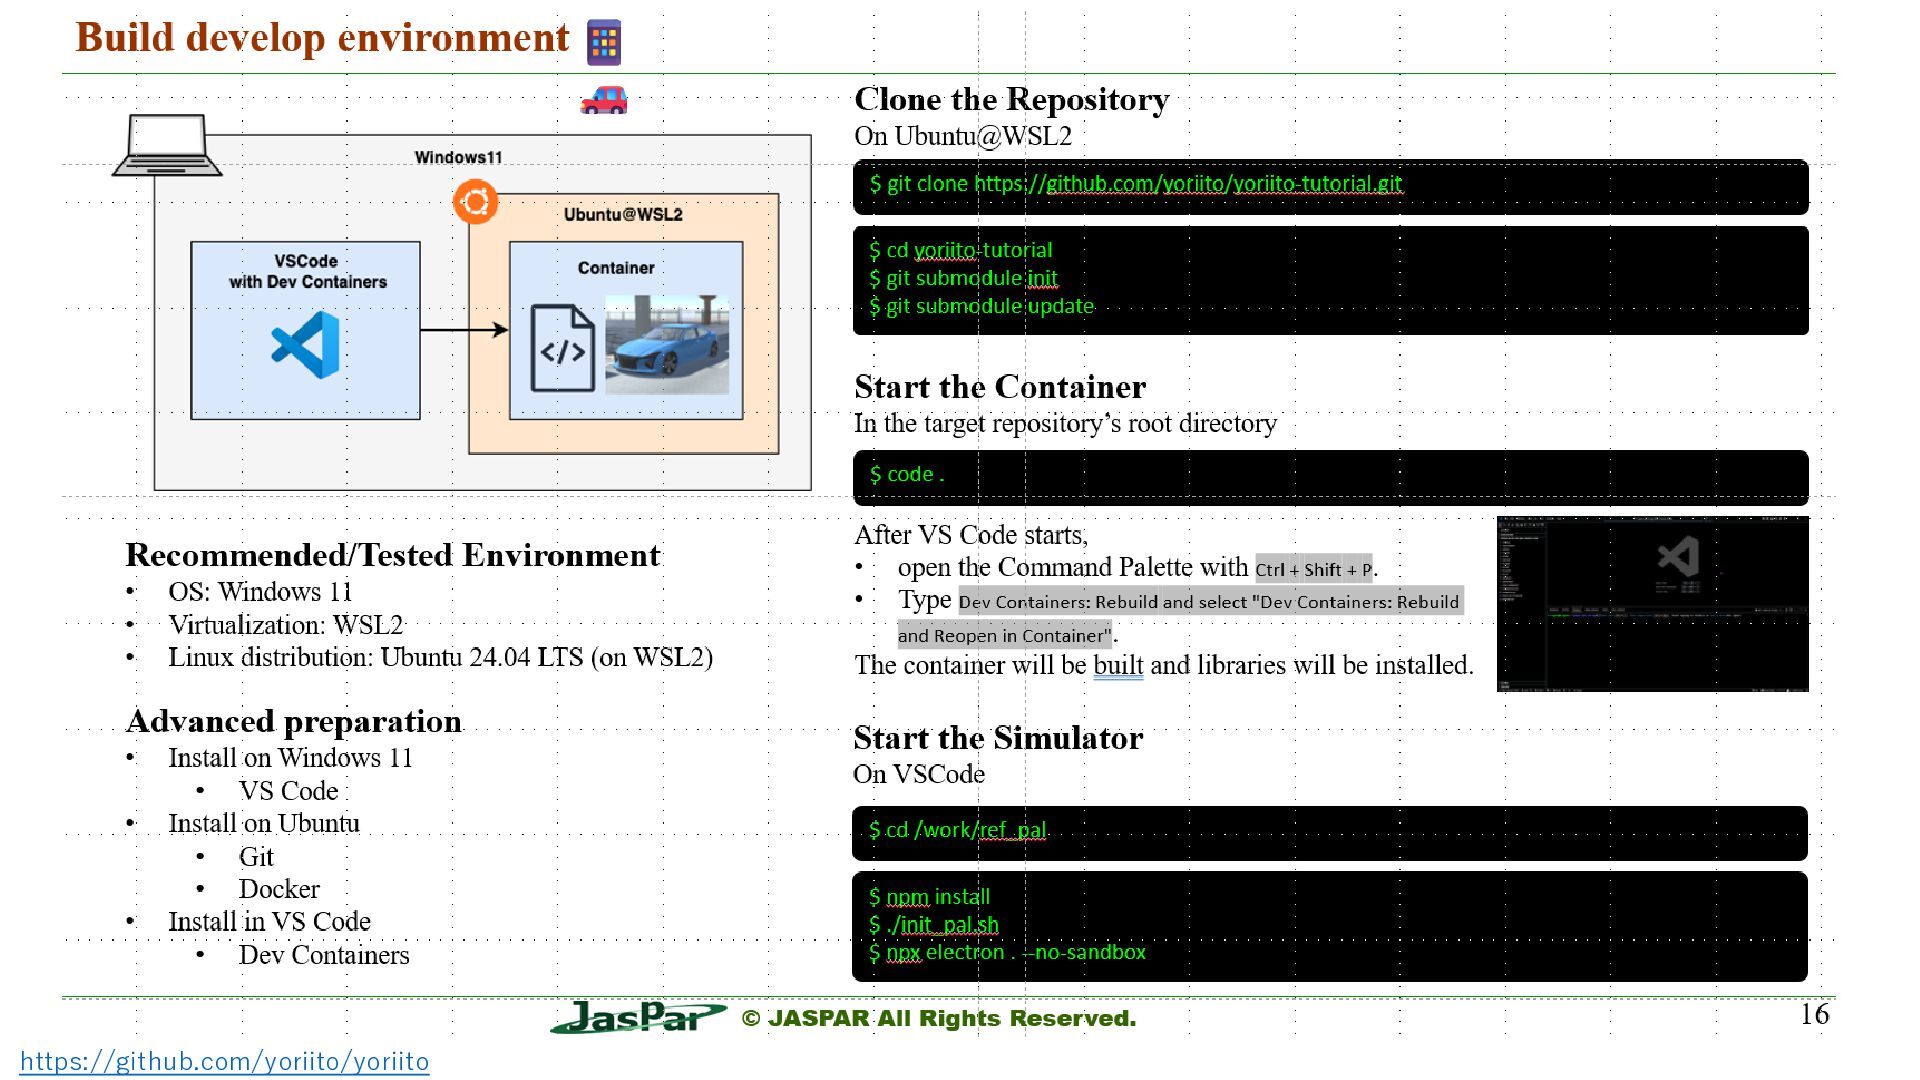Click the VS Code screenshot thumbnail
The height and width of the screenshot is (1080, 1920).
coord(1652,604)
